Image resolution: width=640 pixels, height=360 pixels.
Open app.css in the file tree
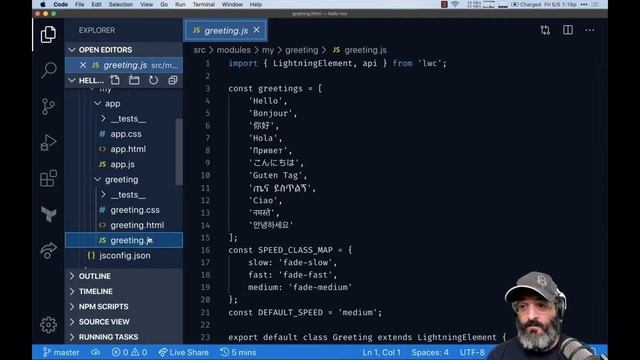click(x=126, y=134)
